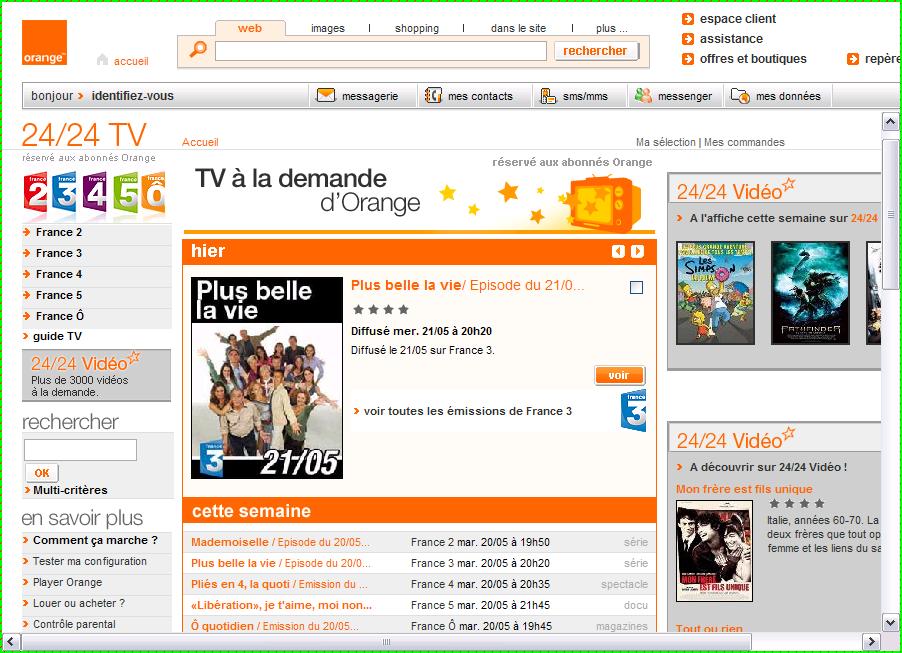Viewport: 902px width, 653px height.
Task: Open the Pathfinder movie poster
Action: coord(810,293)
